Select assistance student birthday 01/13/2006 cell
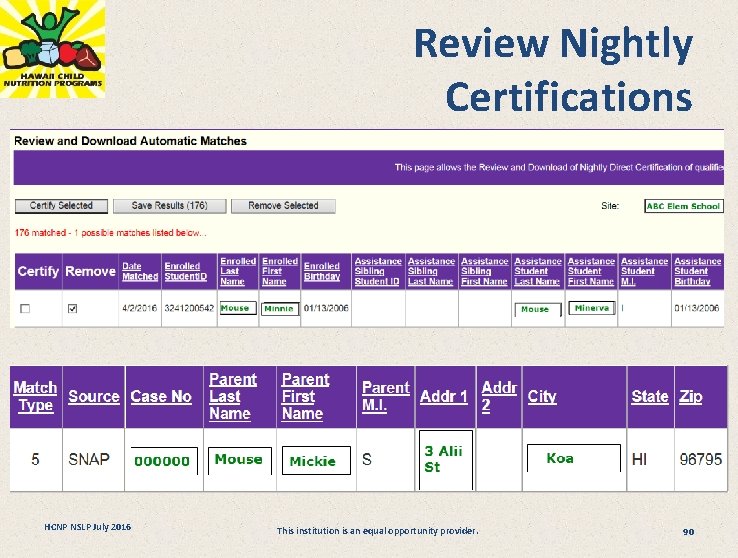This screenshot has width=738, height=558. click(697, 308)
